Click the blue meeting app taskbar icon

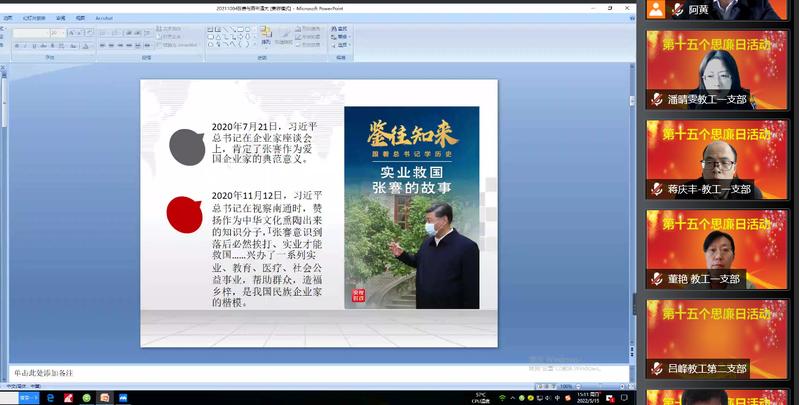[x=123, y=397]
